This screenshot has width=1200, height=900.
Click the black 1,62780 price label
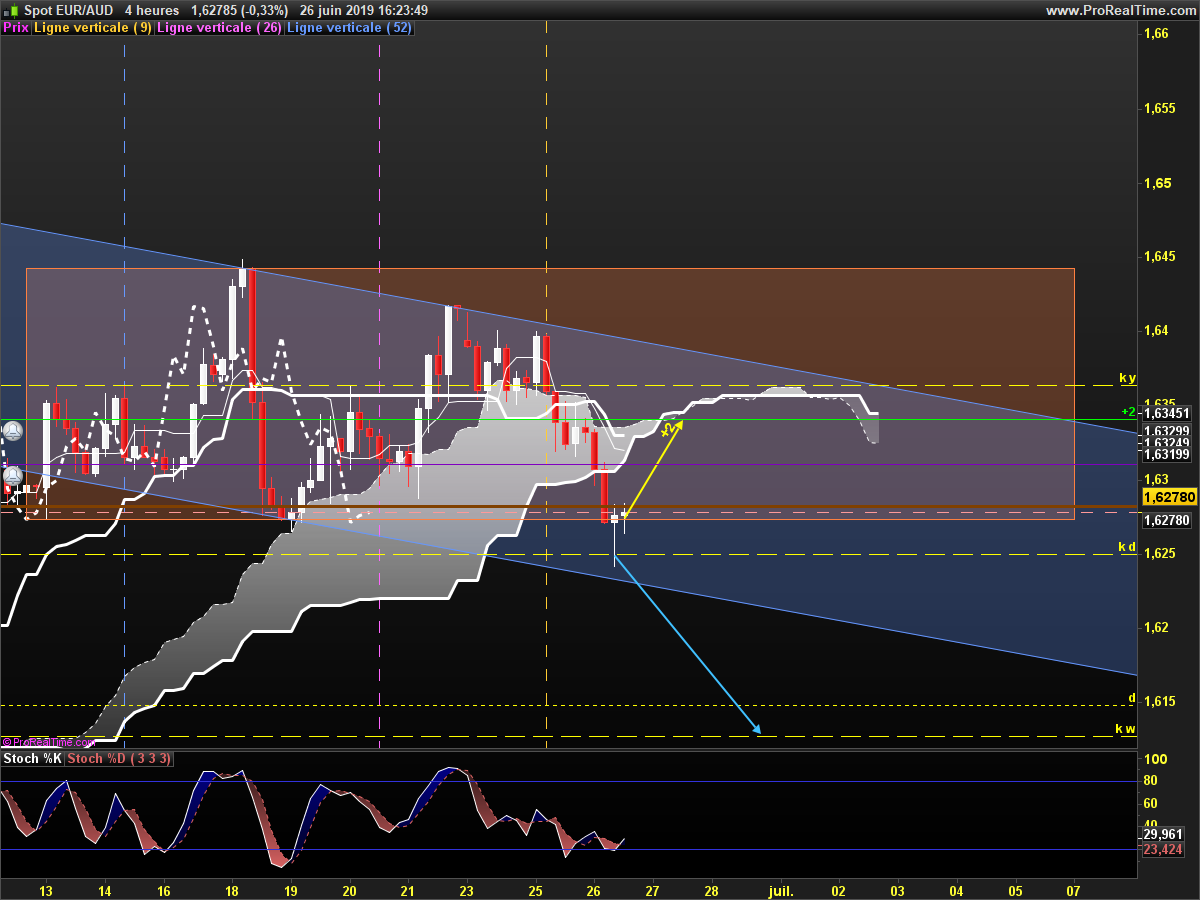pyautogui.click(x=1166, y=520)
